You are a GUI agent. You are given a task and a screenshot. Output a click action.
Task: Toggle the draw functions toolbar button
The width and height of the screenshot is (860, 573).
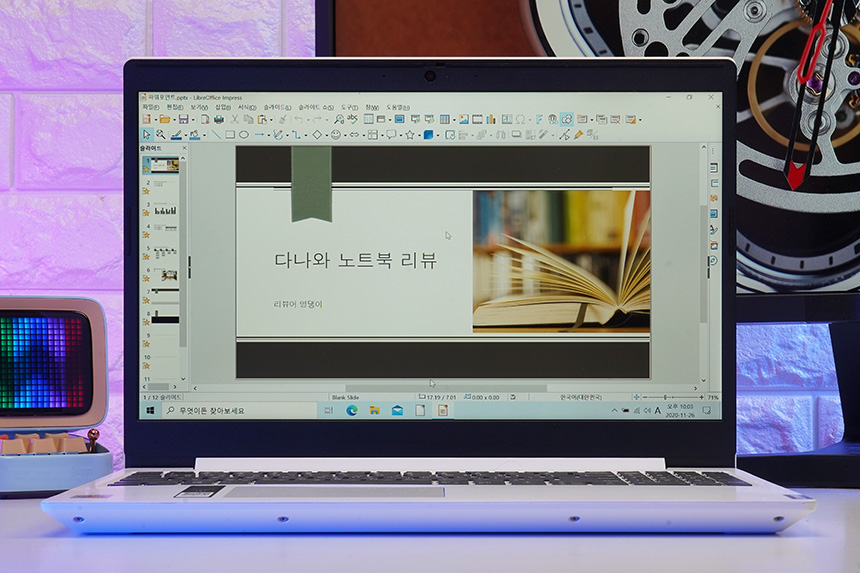(567, 119)
